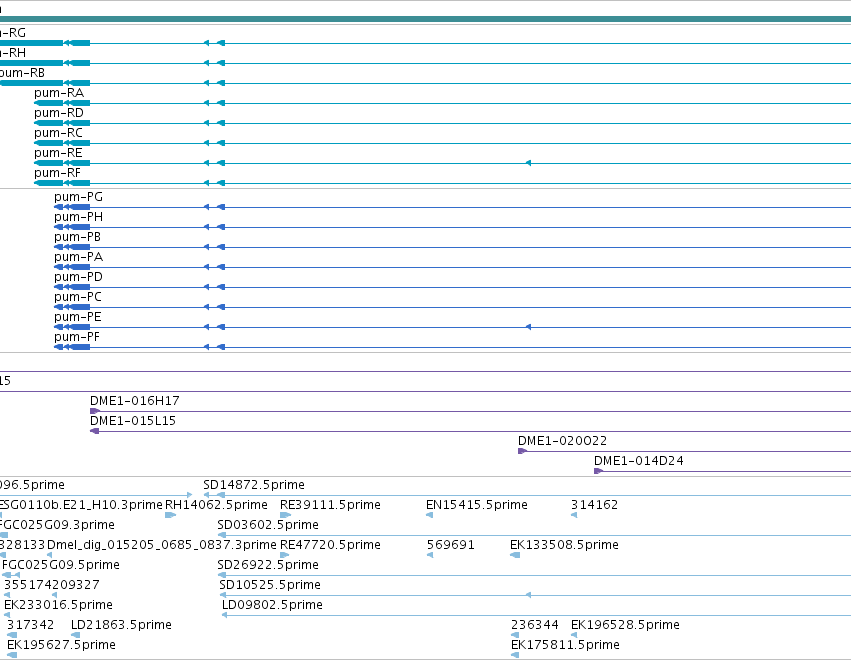
Task: Select the LD09802.5prime EST
Action: click(272, 606)
